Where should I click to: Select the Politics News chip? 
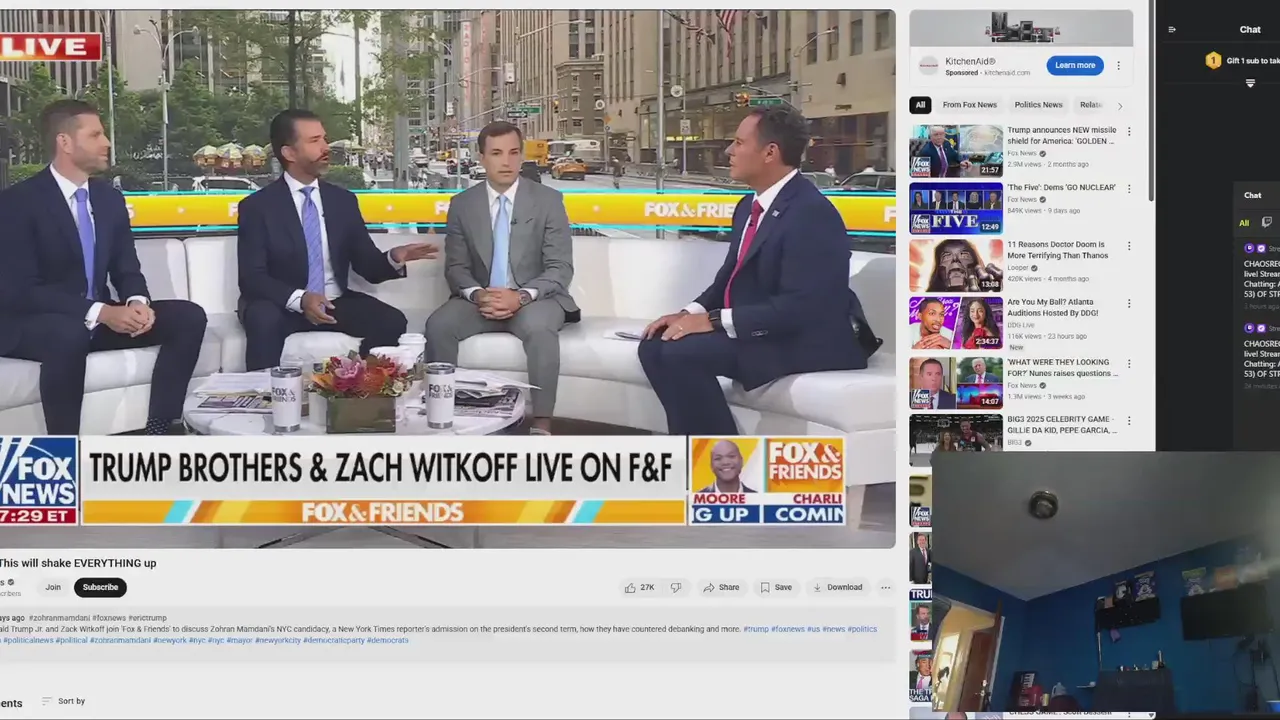click(x=1038, y=105)
